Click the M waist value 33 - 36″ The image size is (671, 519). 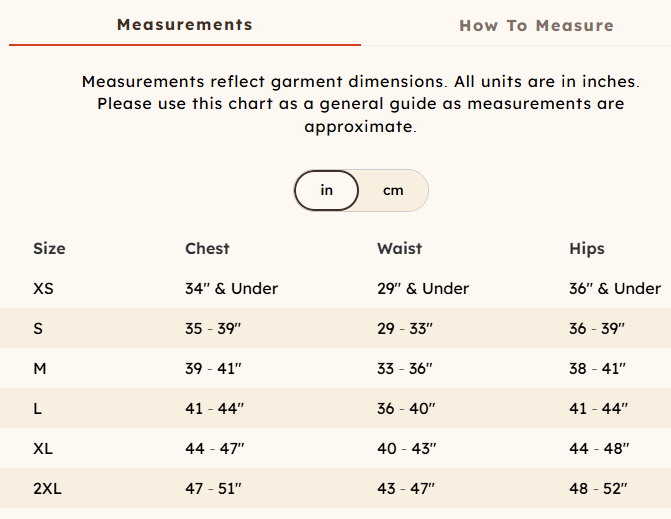[x=404, y=368]
